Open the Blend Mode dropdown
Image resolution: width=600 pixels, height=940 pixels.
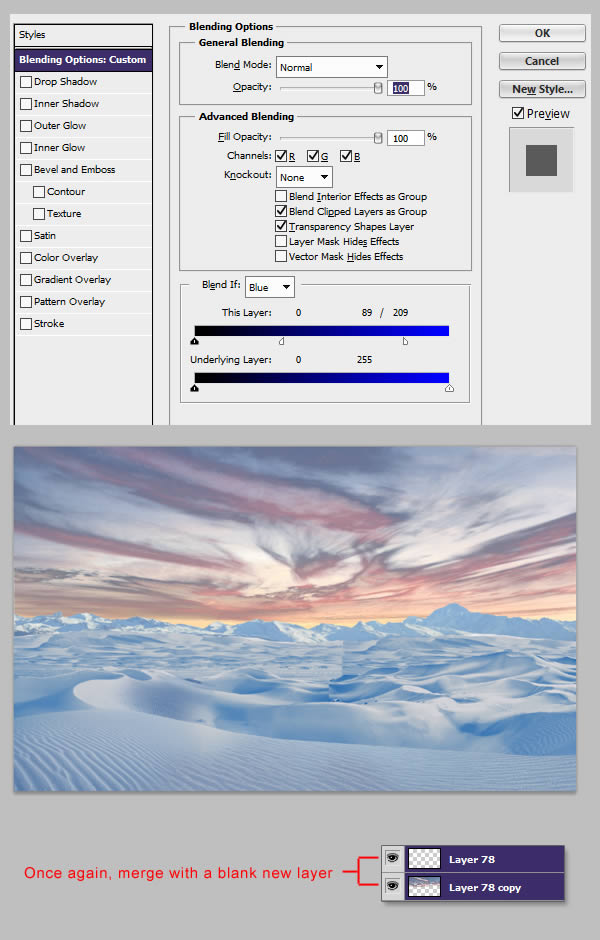pos(331,67)
